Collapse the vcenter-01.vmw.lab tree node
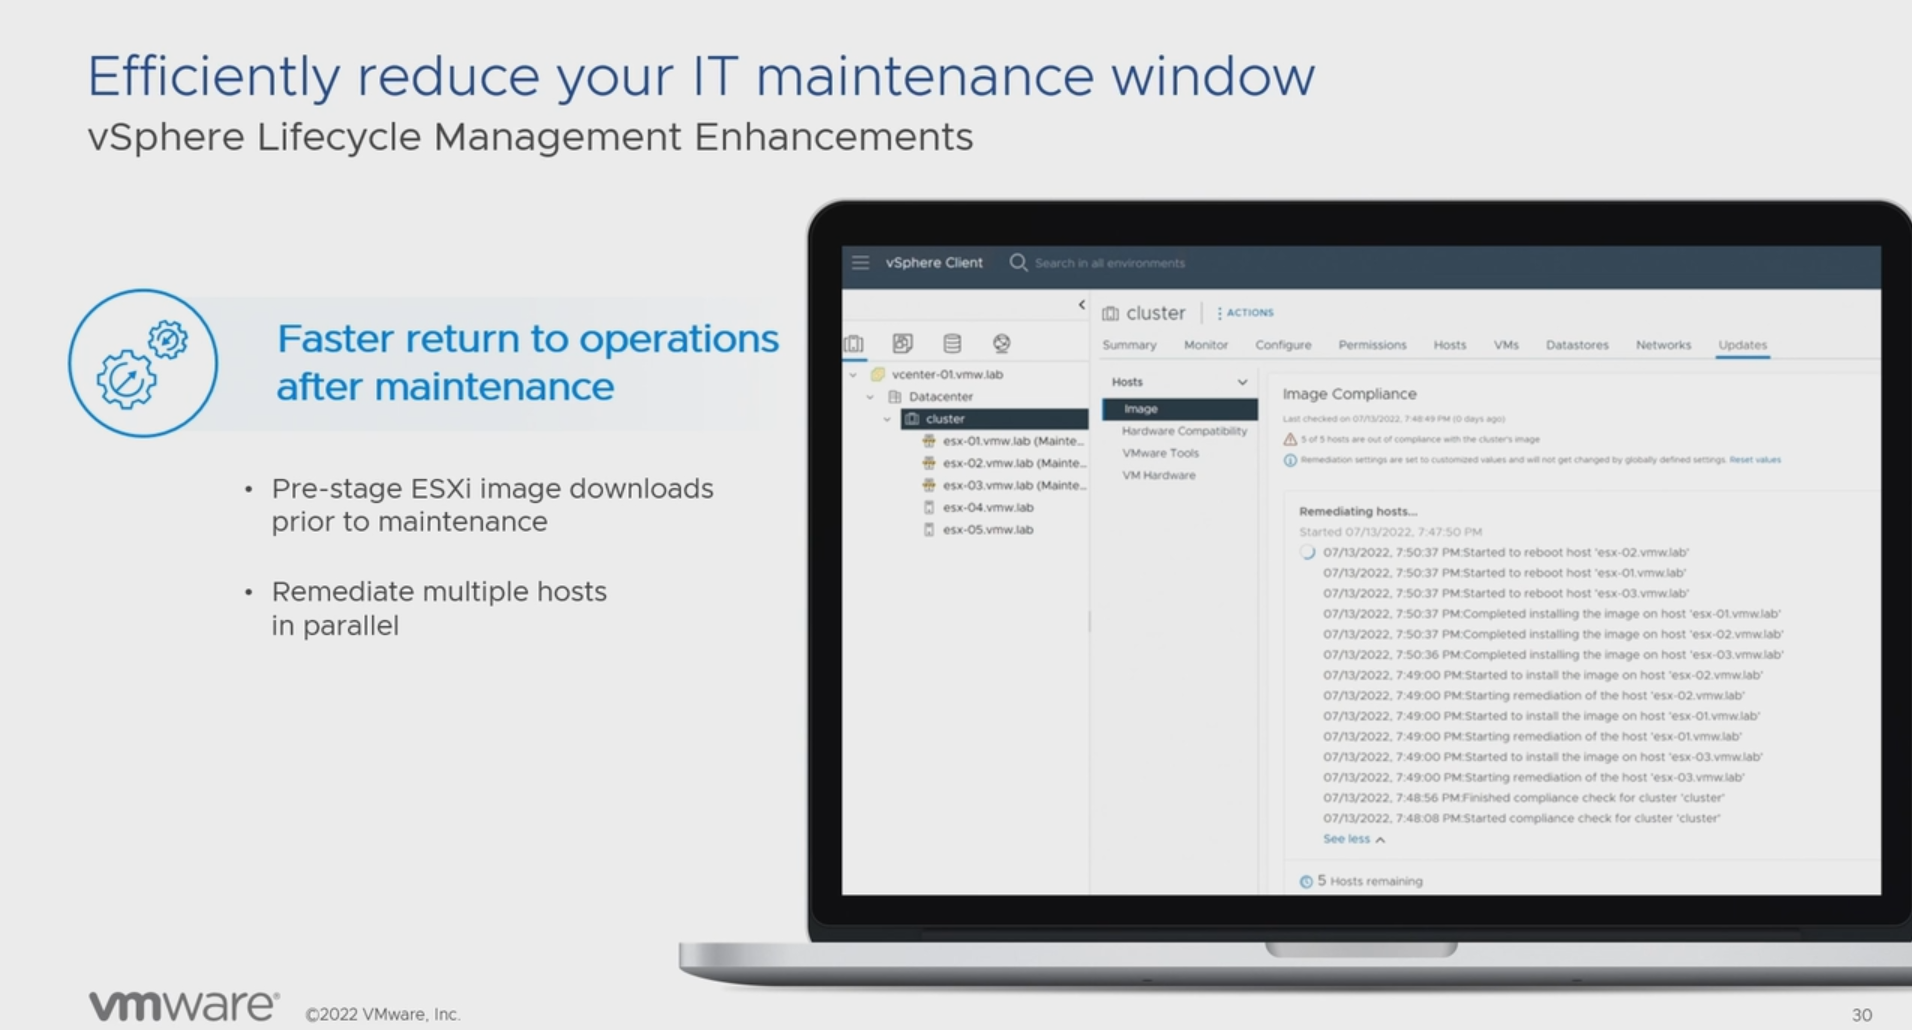 click(x=853, y=375)
